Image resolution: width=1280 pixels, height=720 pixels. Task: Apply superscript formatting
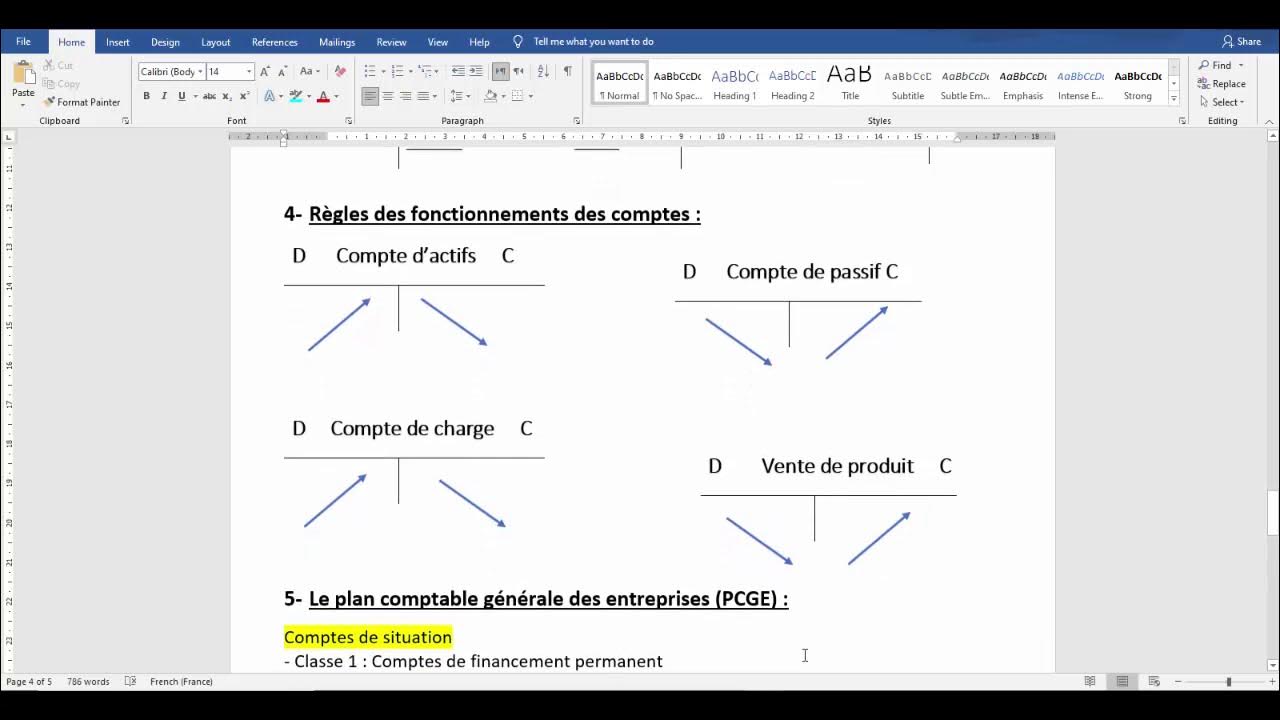[x=244, y=96]
